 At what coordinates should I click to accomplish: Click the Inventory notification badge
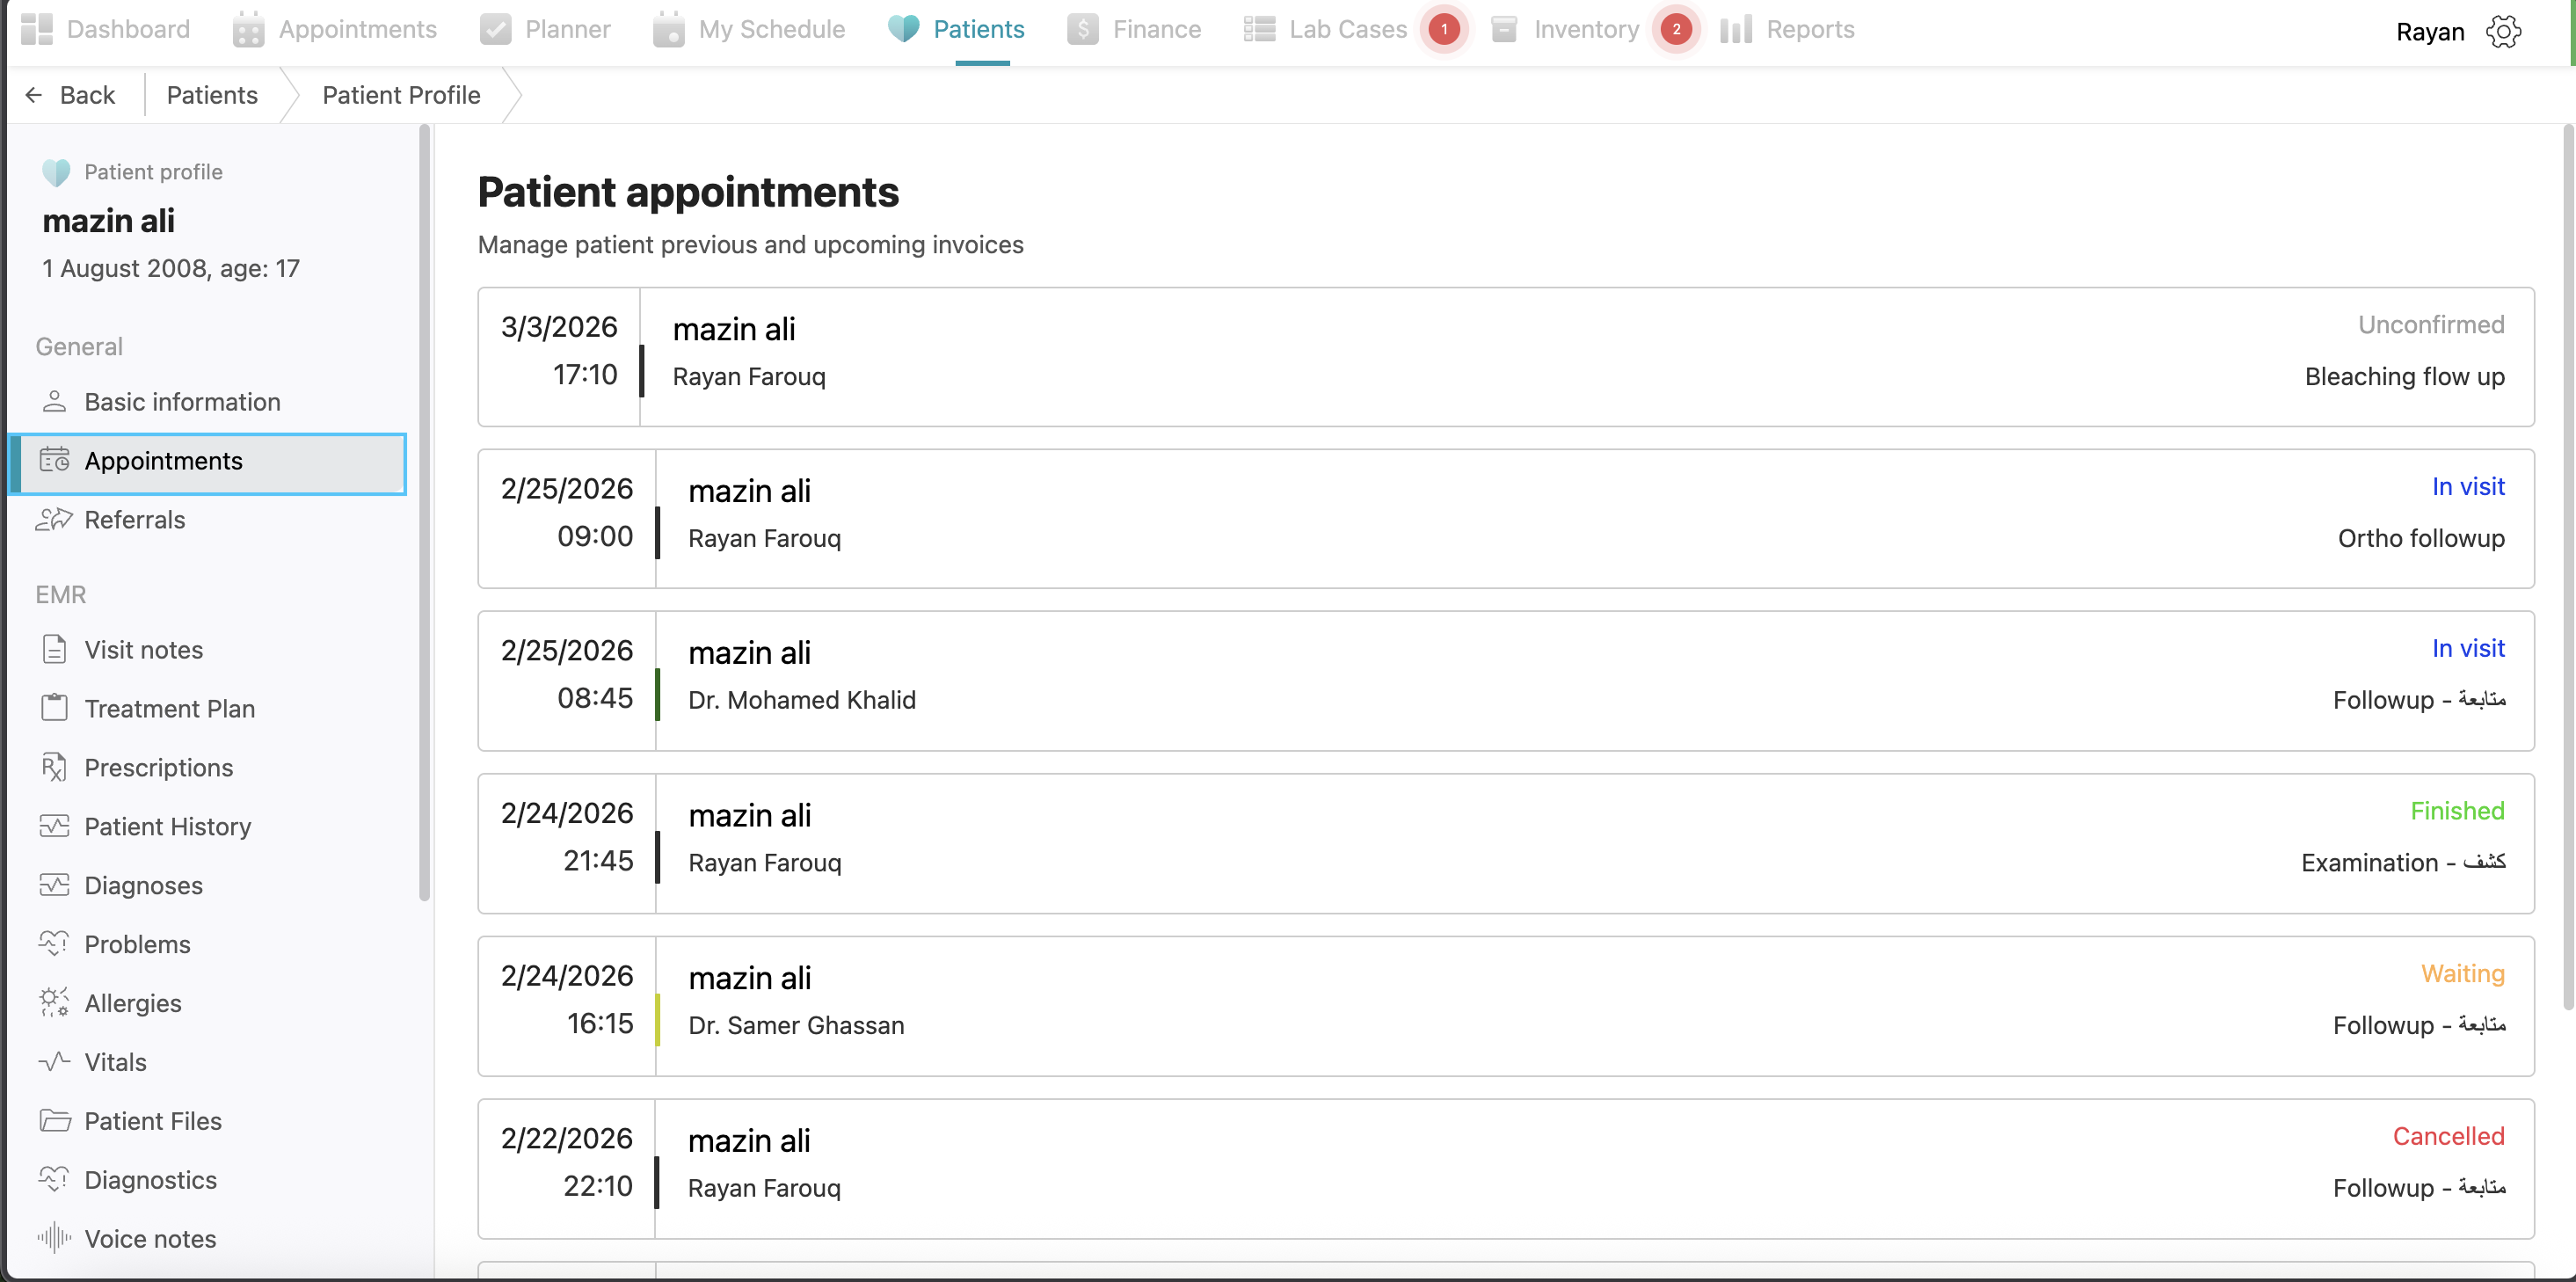click(1676, 29)
